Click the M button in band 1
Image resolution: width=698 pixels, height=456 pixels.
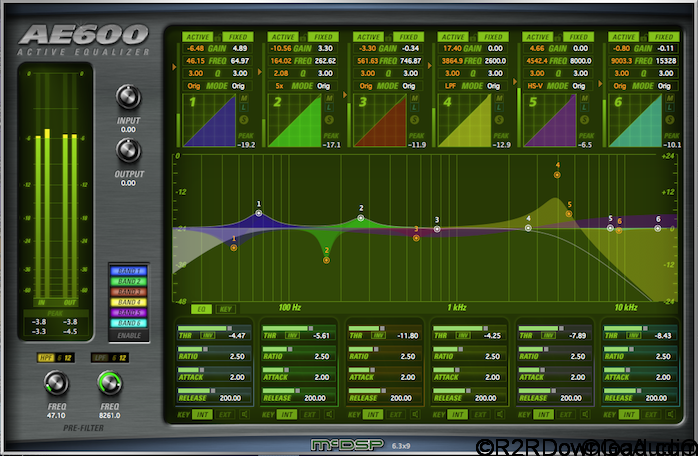tap(244, 98)
